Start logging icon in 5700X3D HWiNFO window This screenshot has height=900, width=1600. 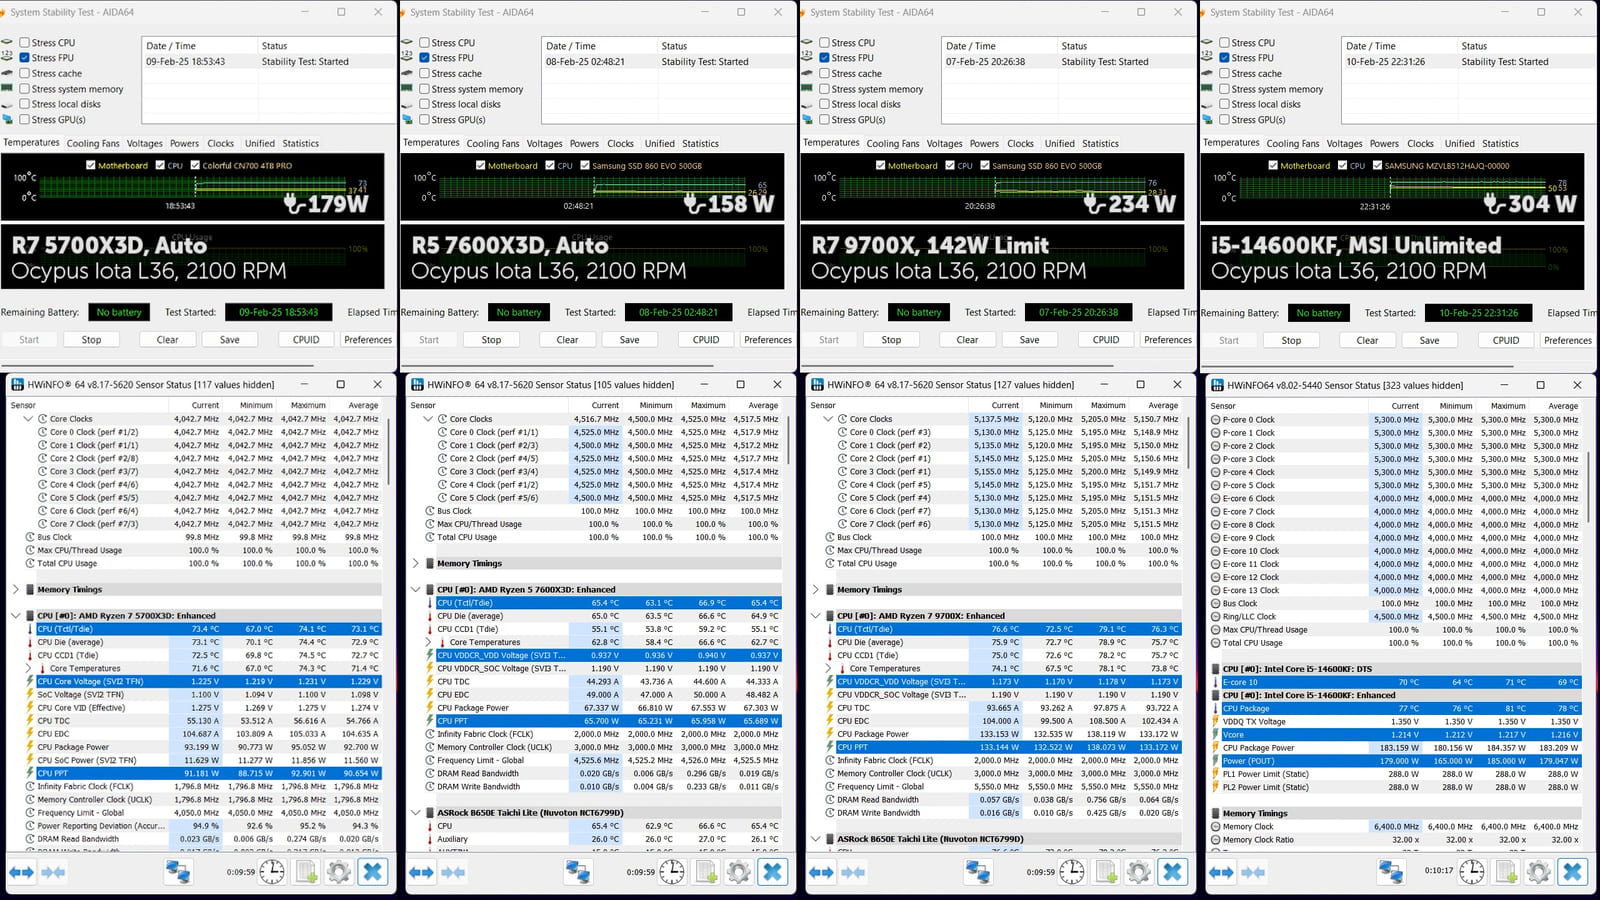[306, 872]
